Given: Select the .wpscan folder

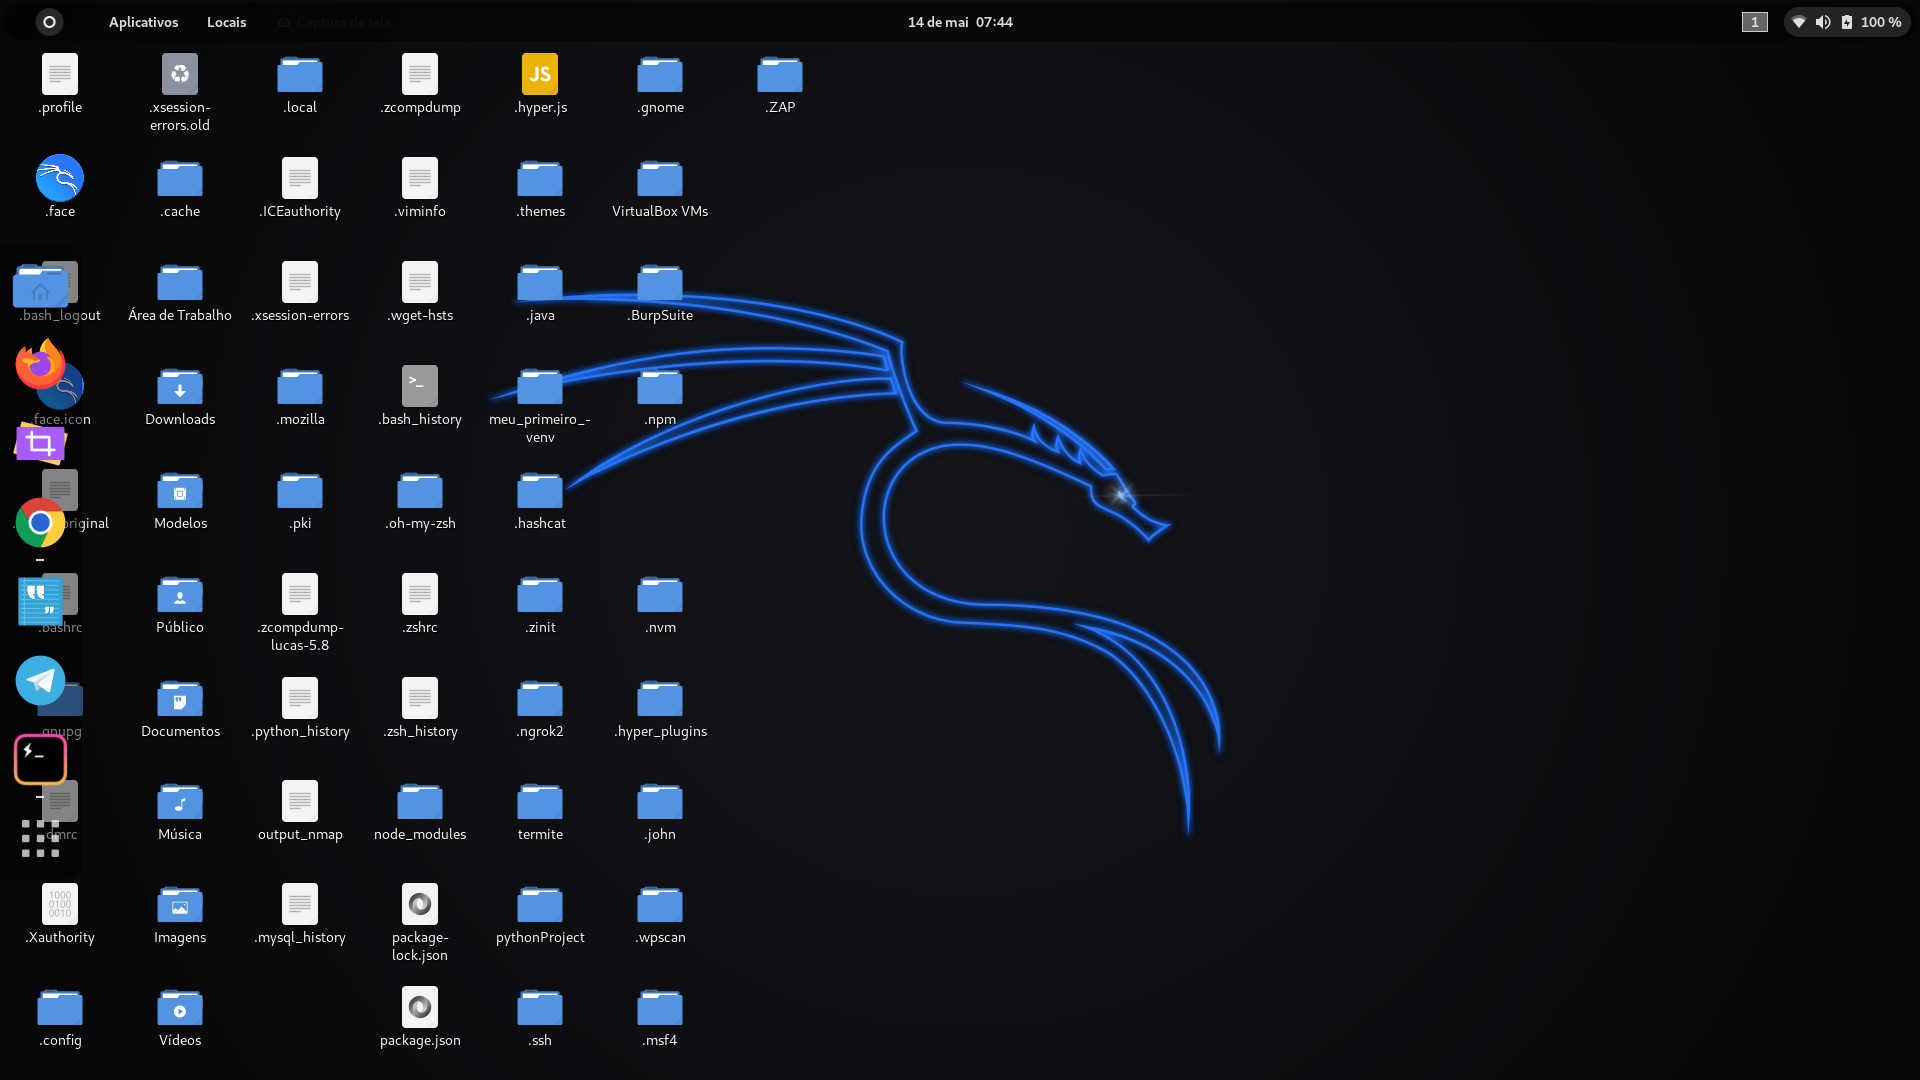Looking at the screenshot, I should [x=660, y=904].
